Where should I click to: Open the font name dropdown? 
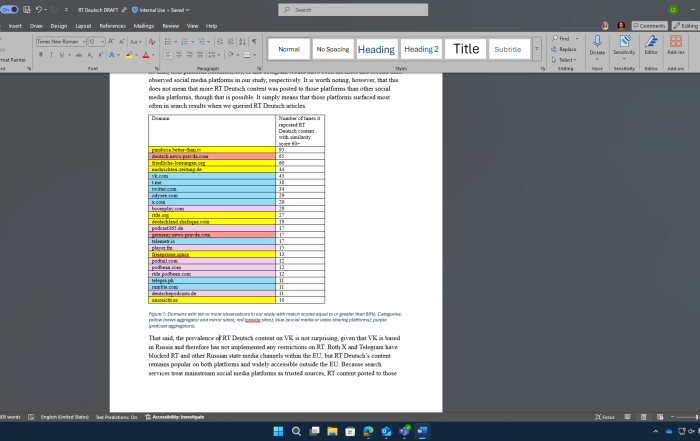[x=84, y=42]
